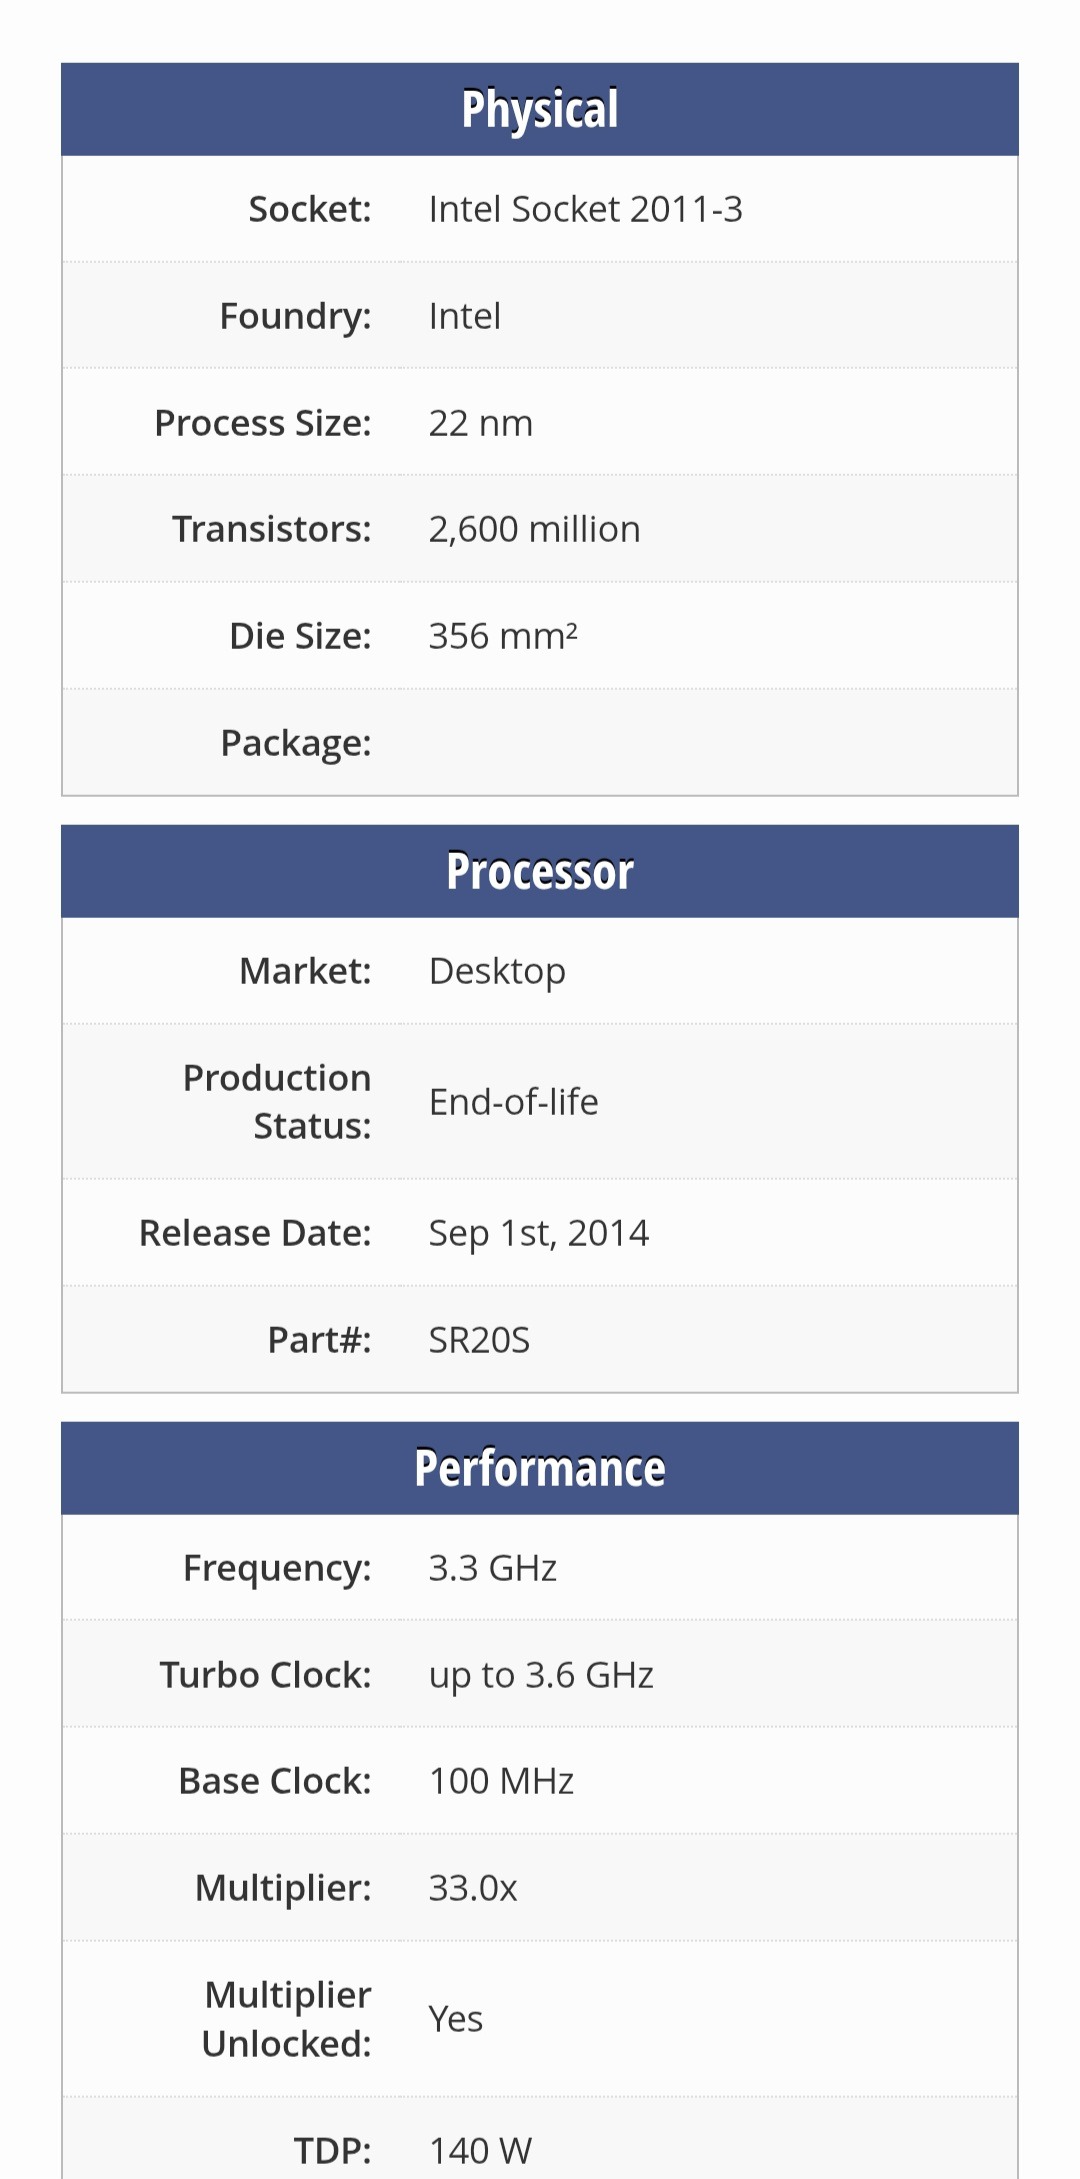Tap the Processor section header
Viewport: 1080px width, 2179px height.
click(540, 871)
